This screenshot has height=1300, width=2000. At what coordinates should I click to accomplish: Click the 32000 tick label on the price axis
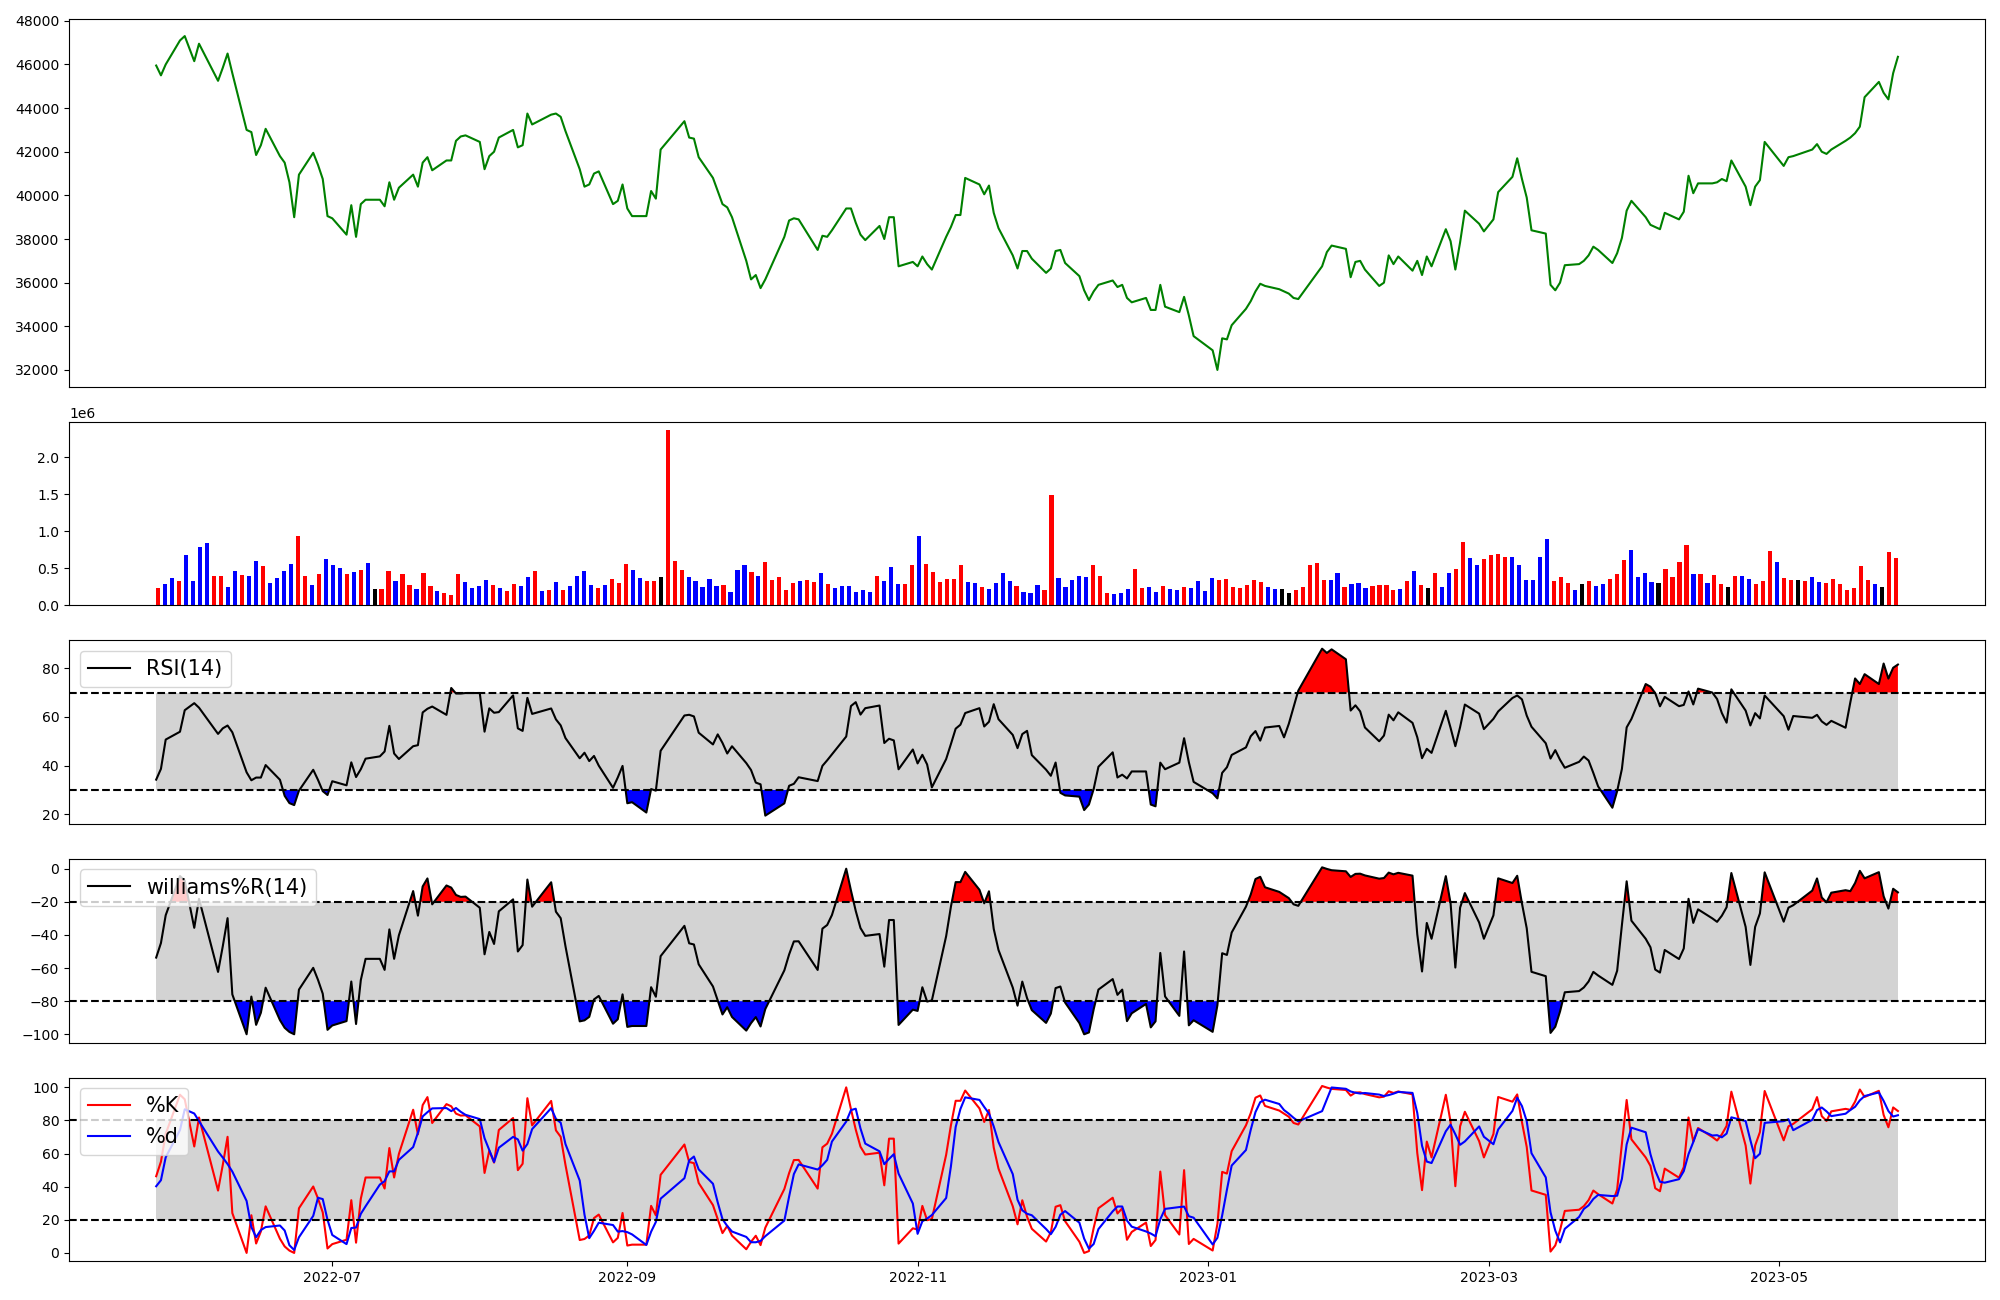(x=37, y=370)
